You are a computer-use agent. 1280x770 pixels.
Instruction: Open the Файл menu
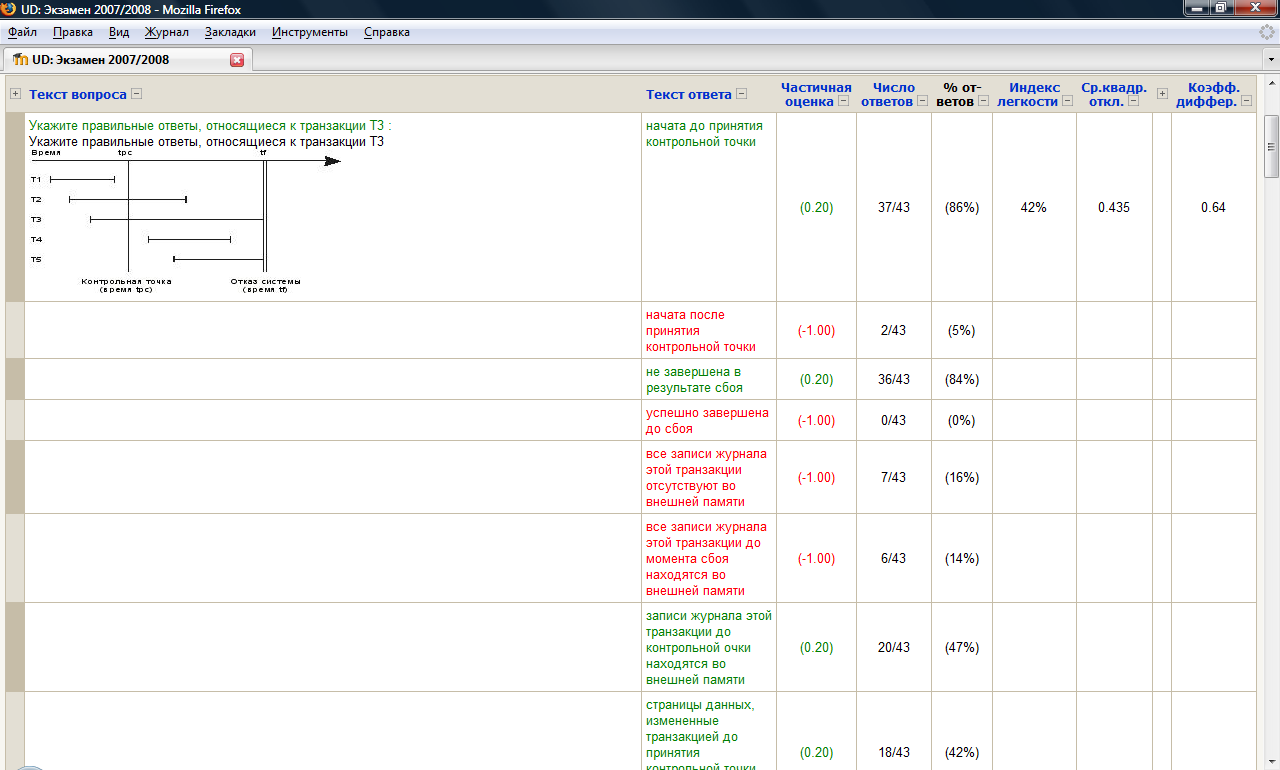[22, 32]
